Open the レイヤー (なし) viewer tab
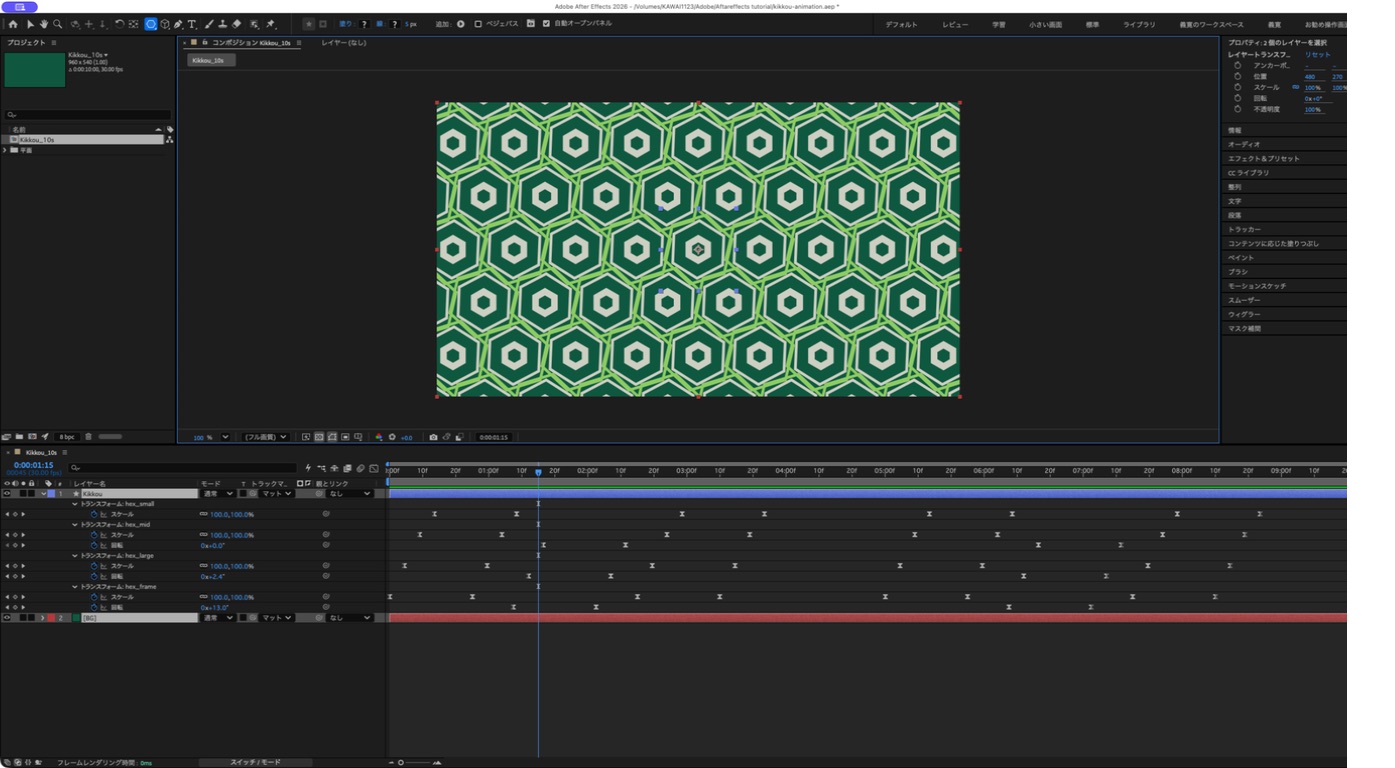Screen dimensions: 1395x768 (x=344, y=43)
